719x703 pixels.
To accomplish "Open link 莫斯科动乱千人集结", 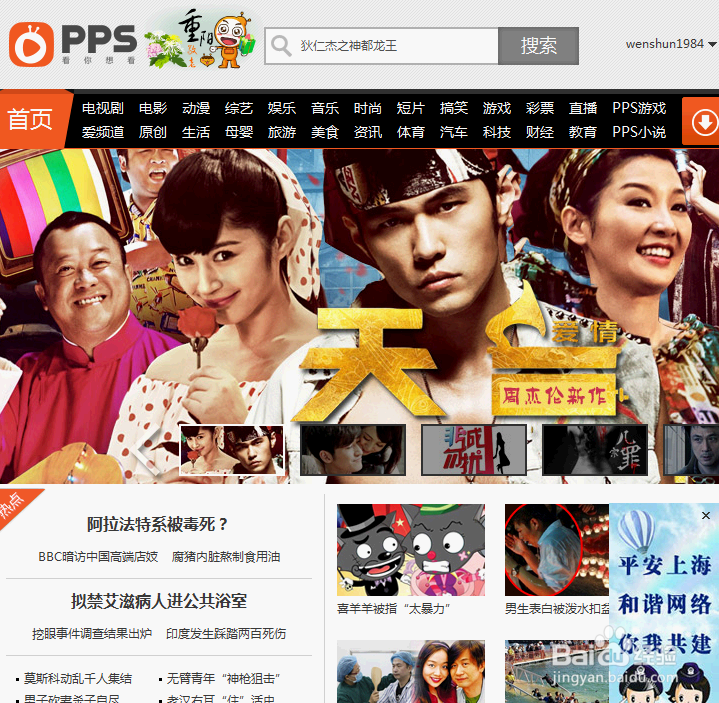I will tap(77, 678).
